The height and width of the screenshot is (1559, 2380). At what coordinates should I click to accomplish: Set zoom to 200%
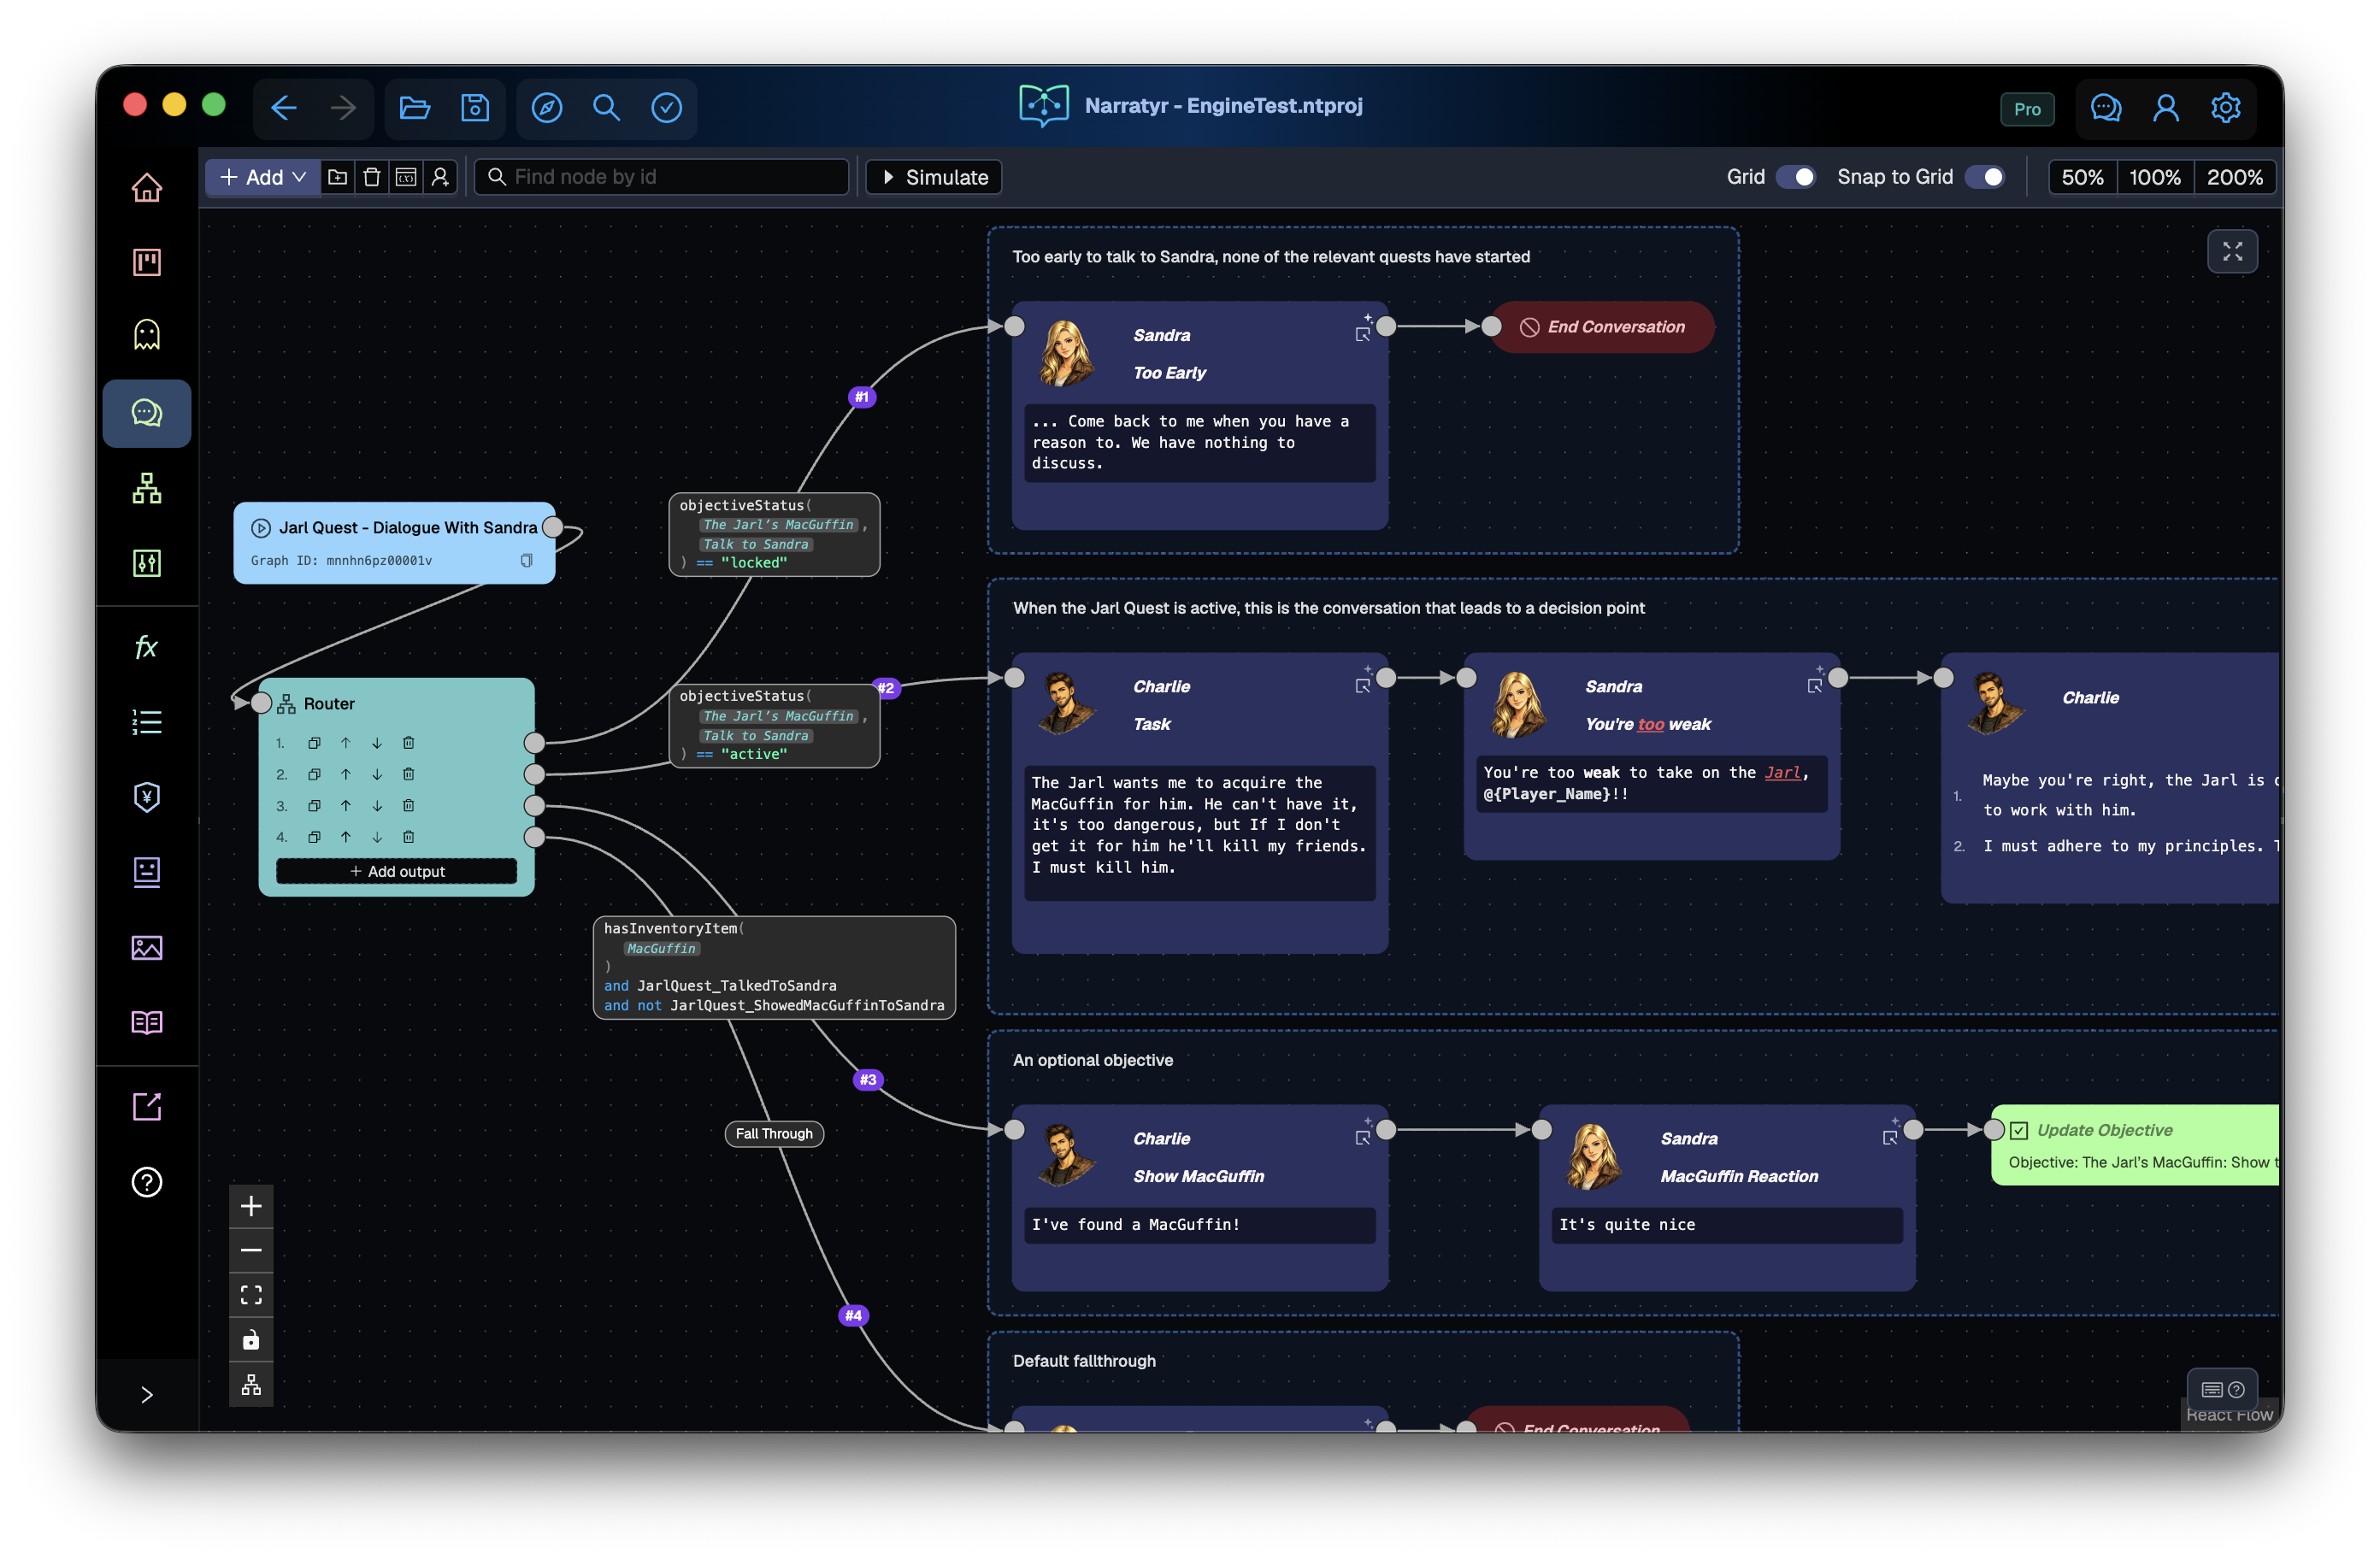(2235, 177)
